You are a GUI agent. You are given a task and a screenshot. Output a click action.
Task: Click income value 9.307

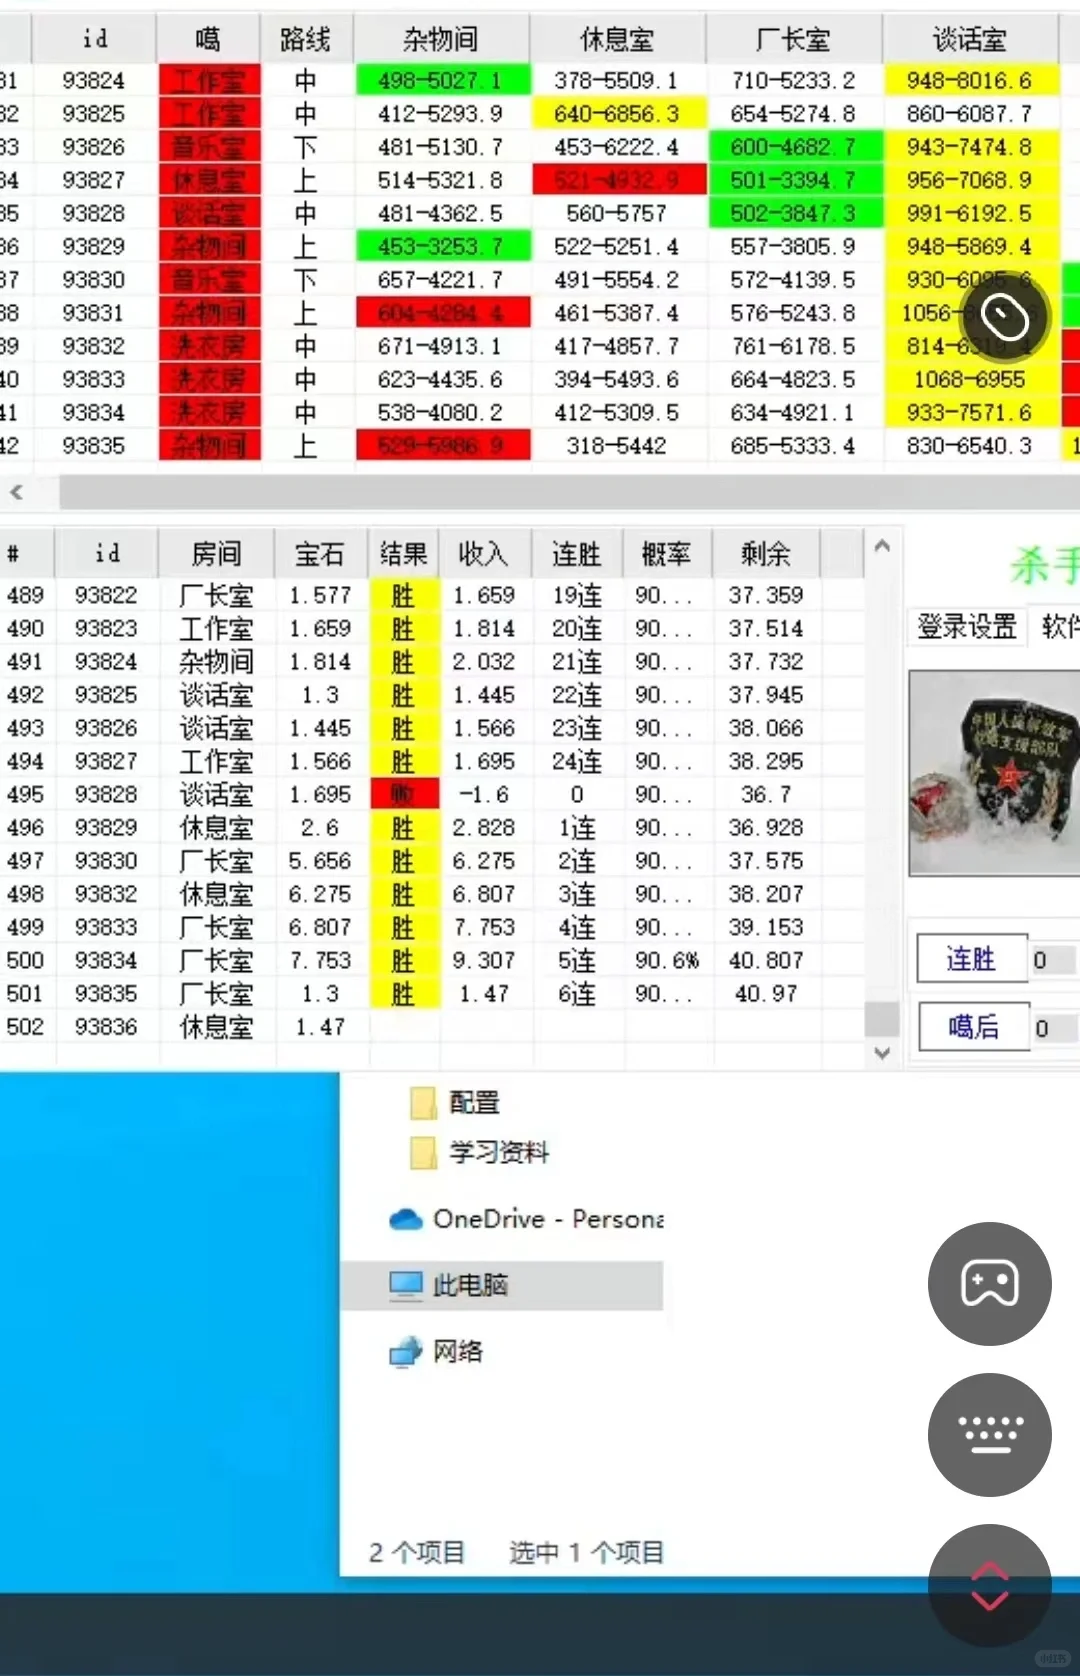click(484, 960)
